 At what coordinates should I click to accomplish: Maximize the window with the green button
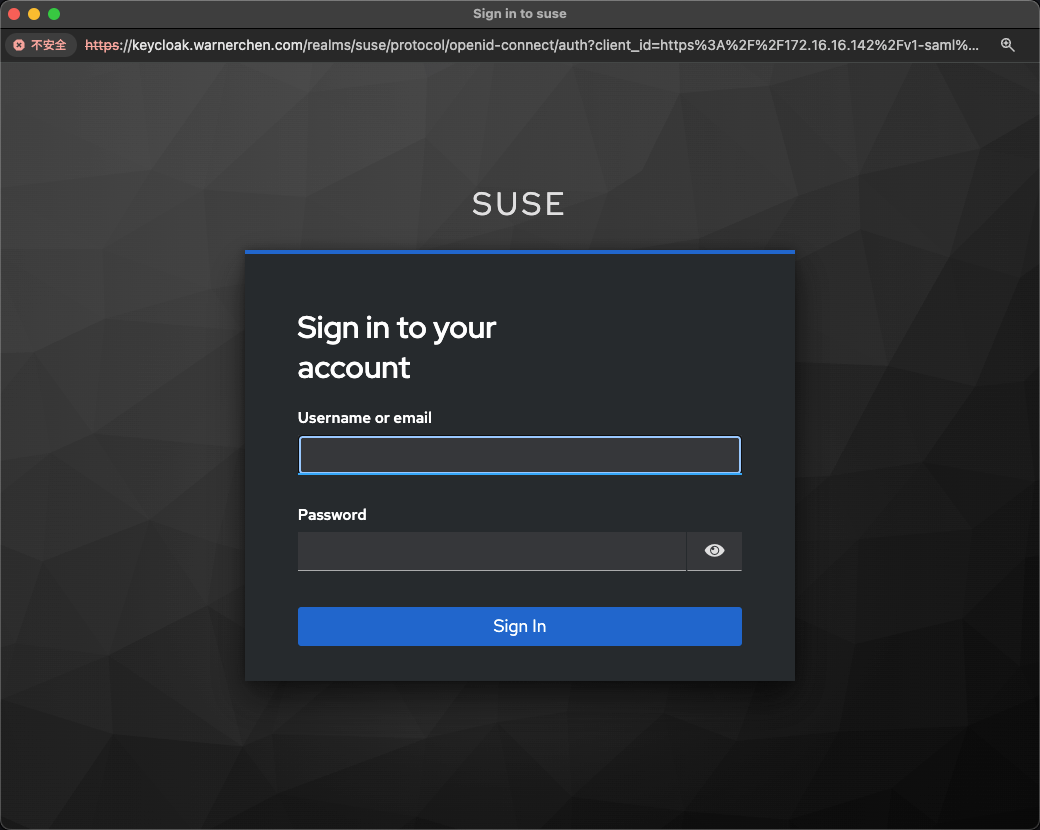click(54, 14)
